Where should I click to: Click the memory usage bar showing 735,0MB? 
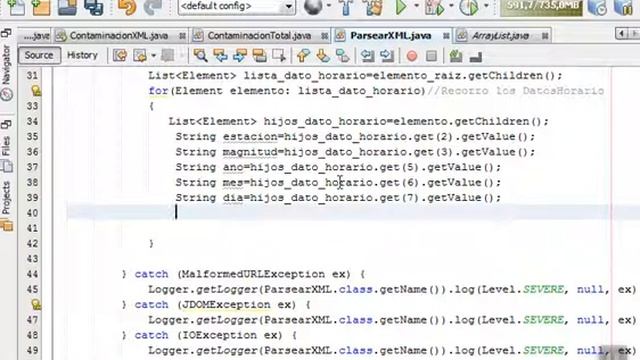[542, 7]
